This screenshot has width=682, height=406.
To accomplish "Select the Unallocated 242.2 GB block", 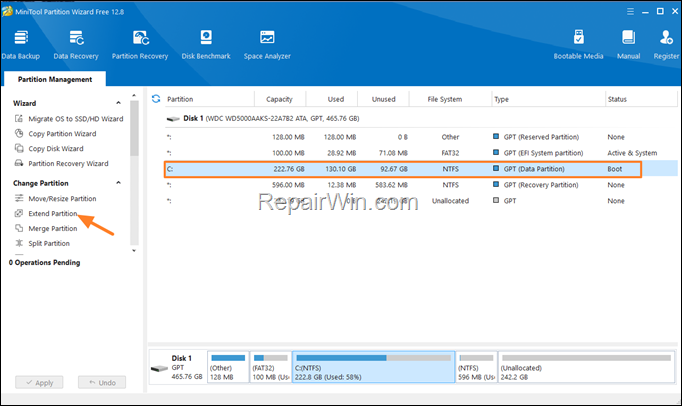I will [x=586, y=367].
